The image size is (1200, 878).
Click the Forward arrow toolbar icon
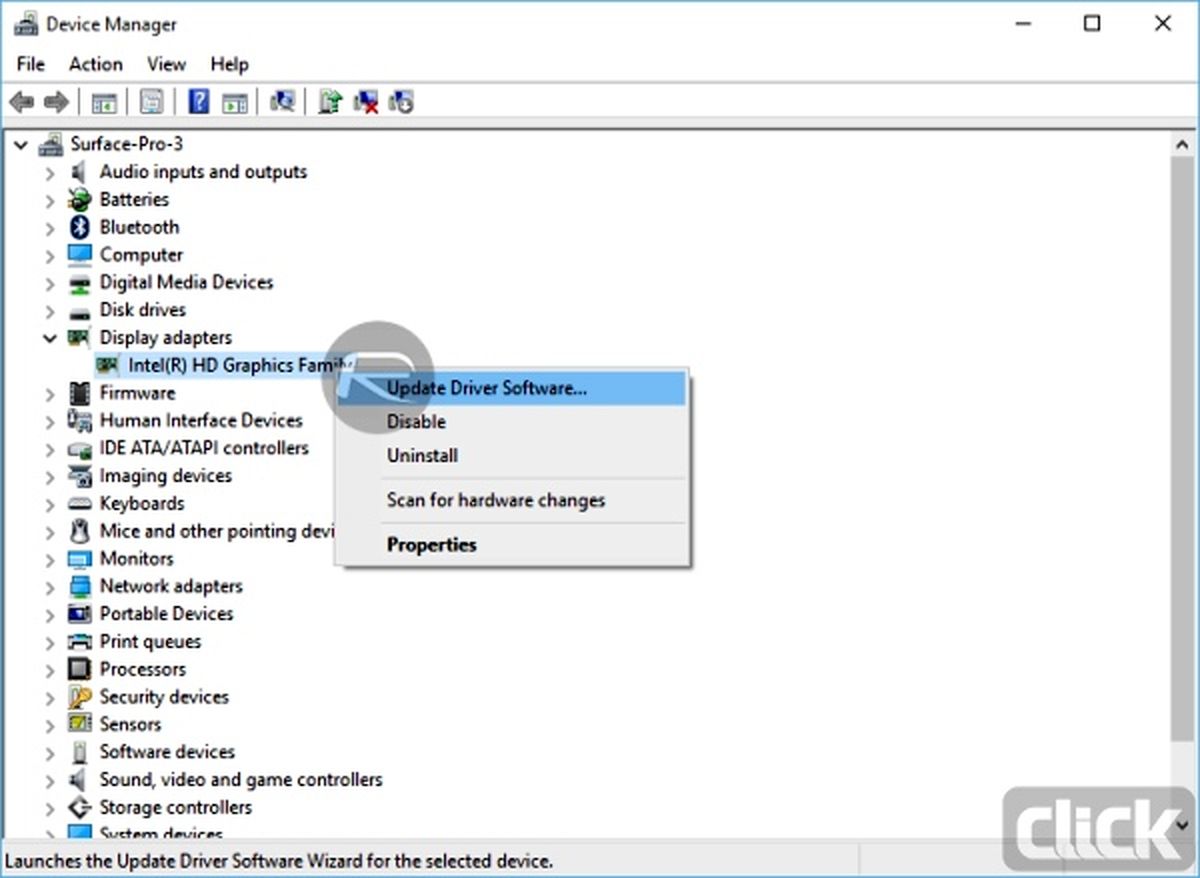pyautogui.click(x=56, y=101)
